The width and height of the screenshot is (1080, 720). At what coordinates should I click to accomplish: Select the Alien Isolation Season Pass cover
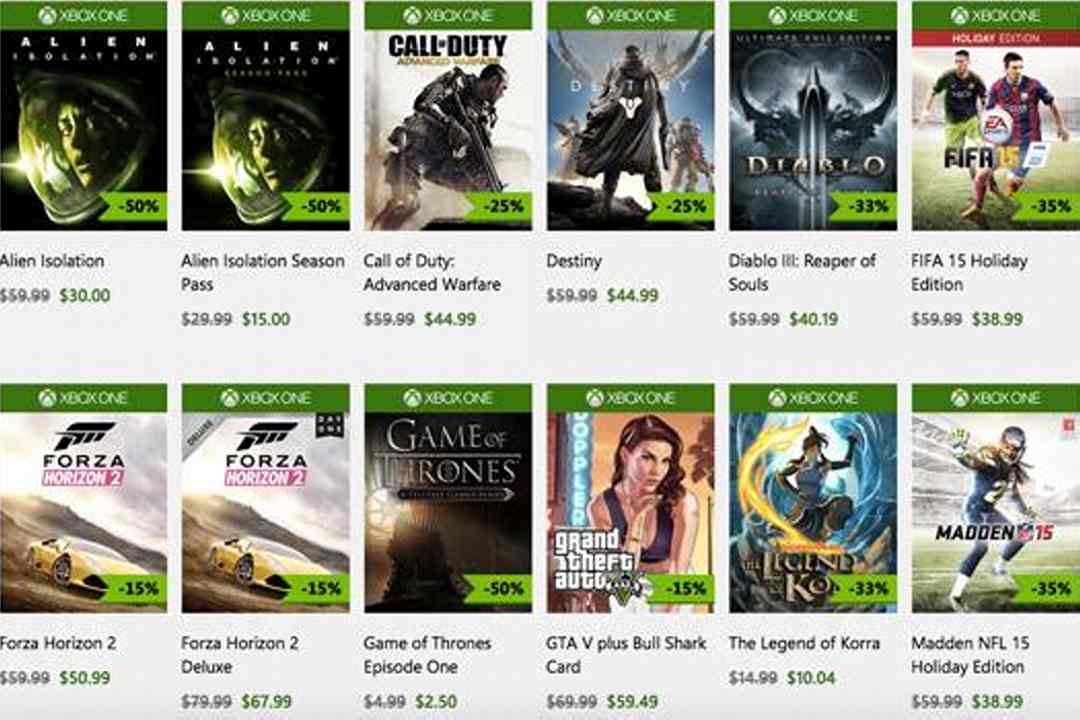pyautogui.click(x=266, y=130)
